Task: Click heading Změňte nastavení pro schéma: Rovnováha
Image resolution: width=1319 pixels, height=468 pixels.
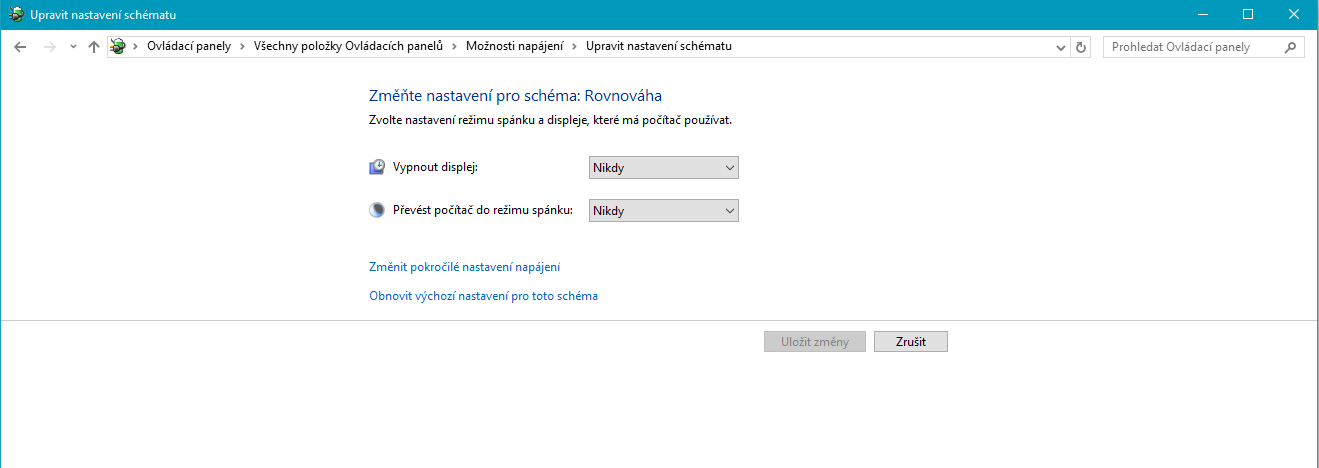Action: [x=516, y=96]
